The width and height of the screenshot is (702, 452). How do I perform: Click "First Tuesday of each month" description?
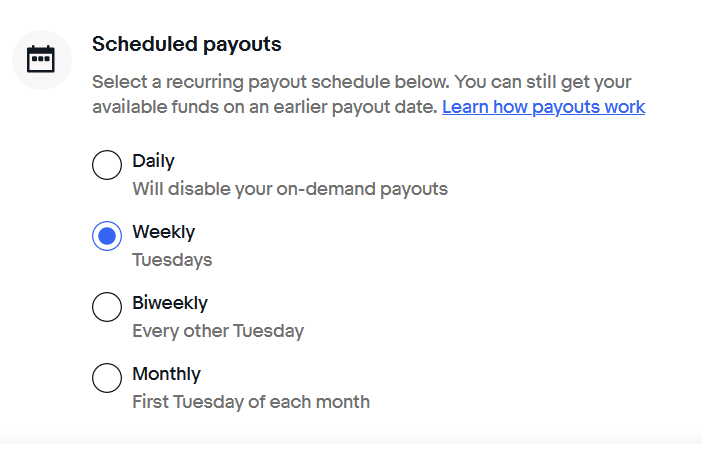(251, 402)
